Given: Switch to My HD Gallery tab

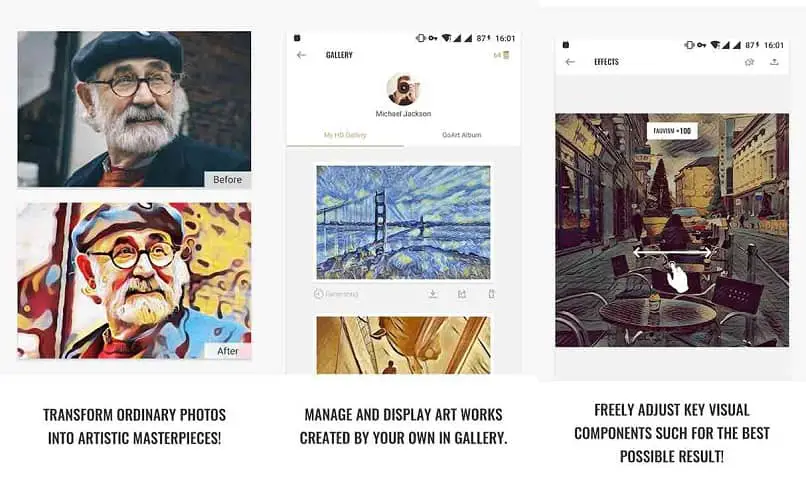Looking at the screenshot, I should tap(345, 135).
